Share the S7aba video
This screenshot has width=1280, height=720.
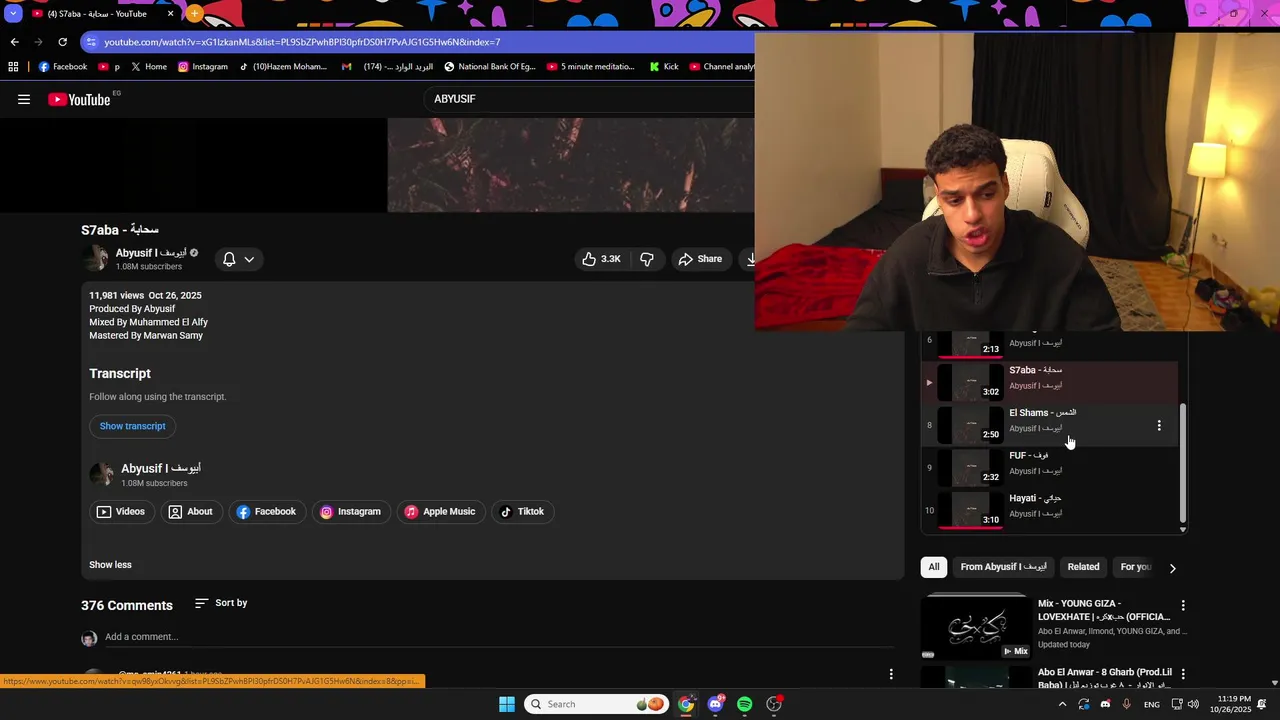point(700,259)
